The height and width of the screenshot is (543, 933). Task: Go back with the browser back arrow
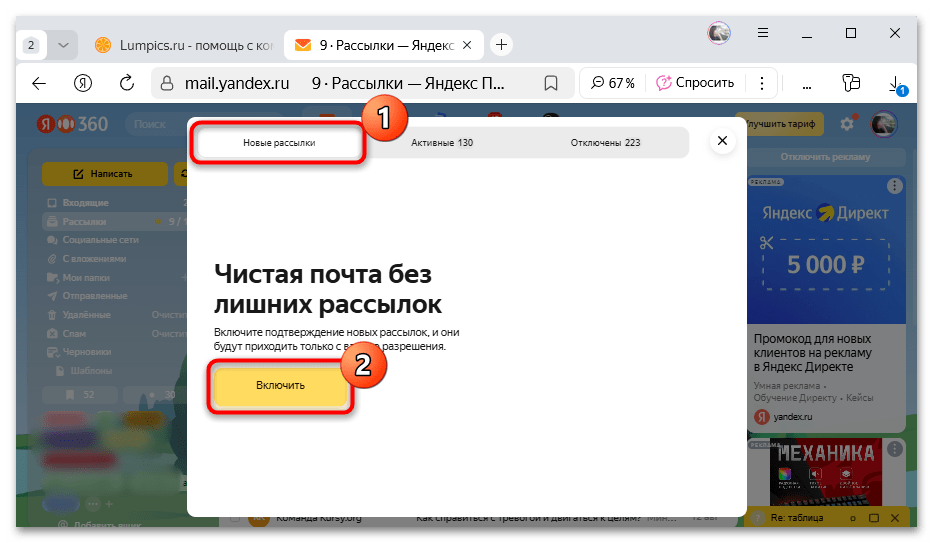(39, 83)
